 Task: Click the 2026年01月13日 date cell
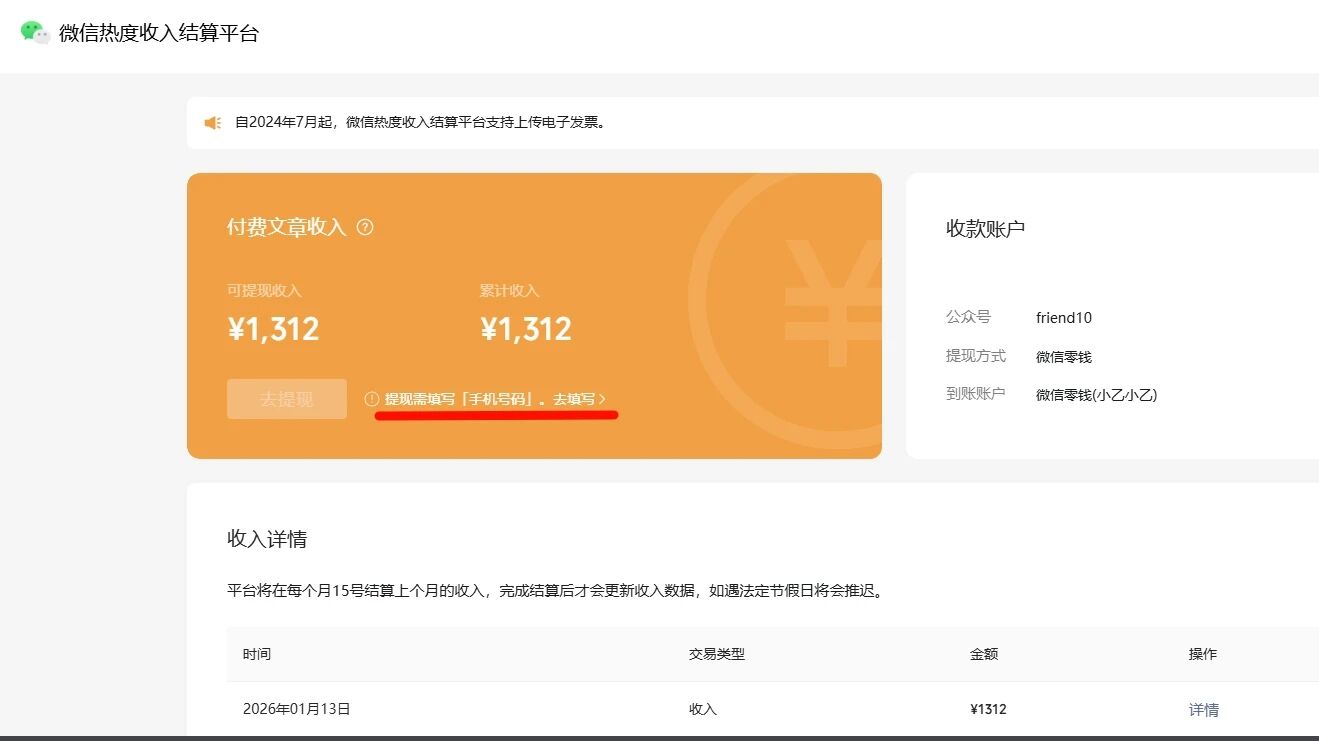coord(297,709)
